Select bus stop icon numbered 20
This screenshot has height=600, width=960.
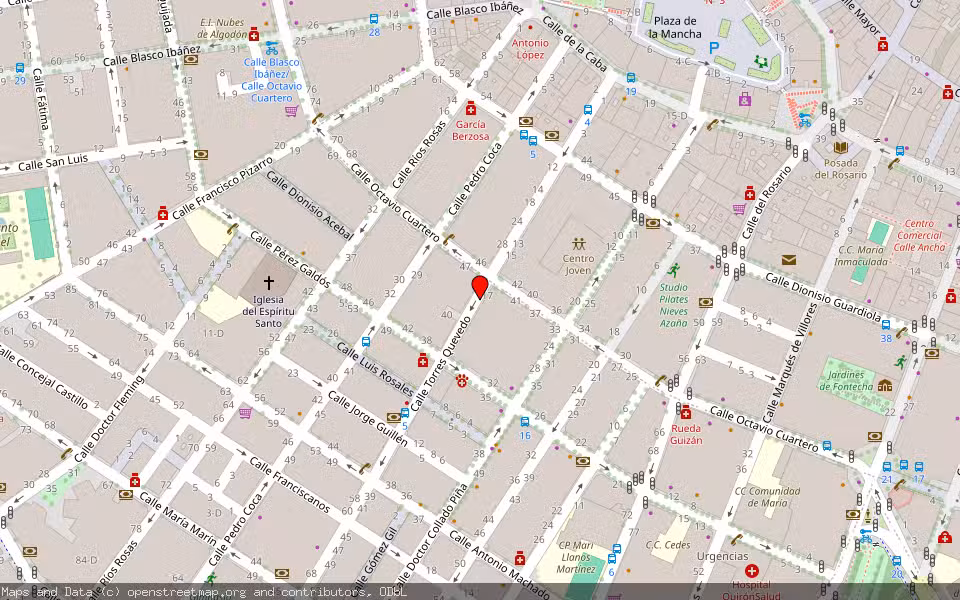point(897,561)
